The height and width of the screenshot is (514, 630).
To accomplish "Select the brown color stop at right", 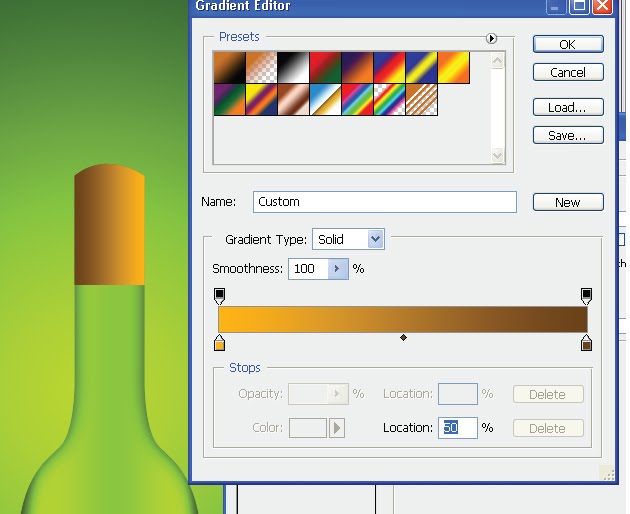I will 587,342.
